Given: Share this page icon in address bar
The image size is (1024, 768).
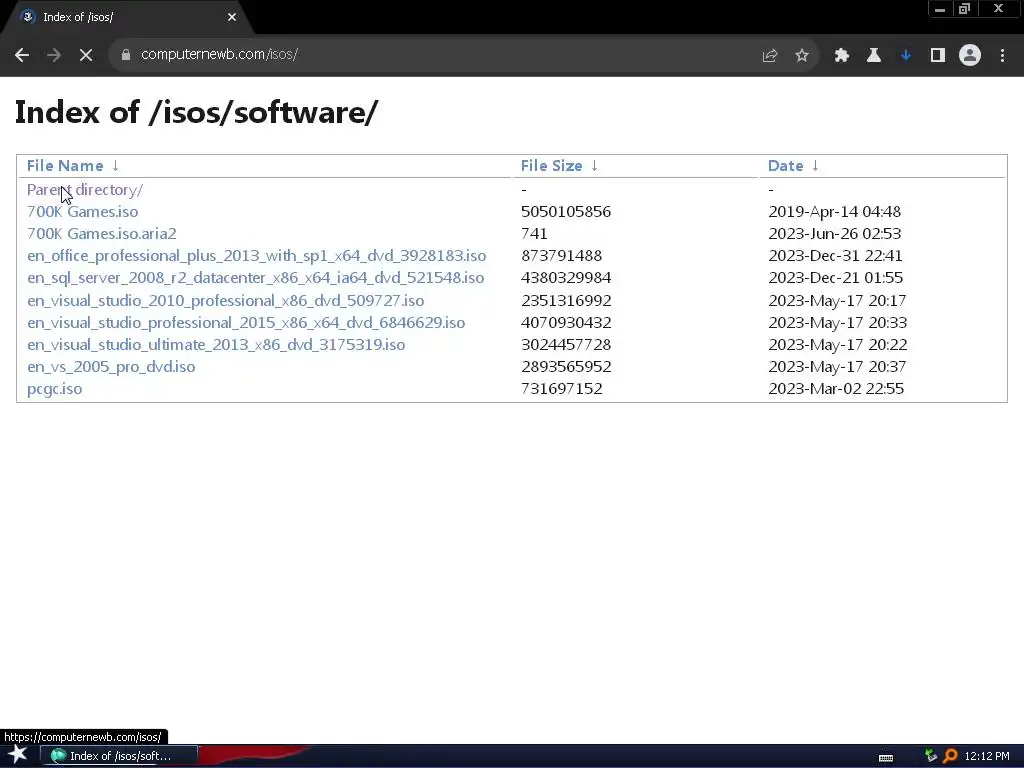Looking at the screenshot, I should [770, 56].
